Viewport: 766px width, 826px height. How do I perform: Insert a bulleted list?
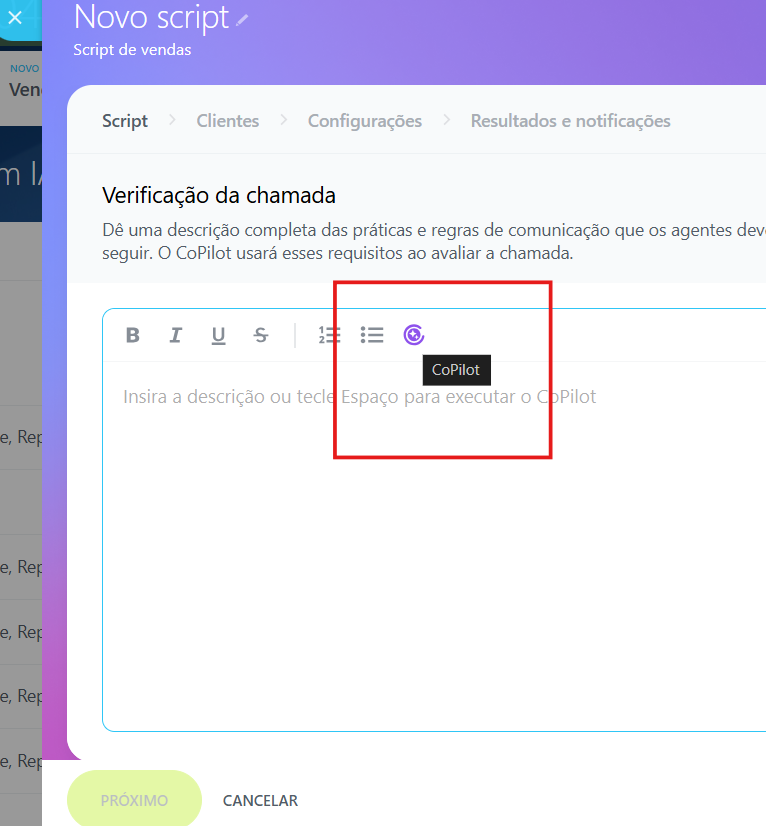point(372,335)
